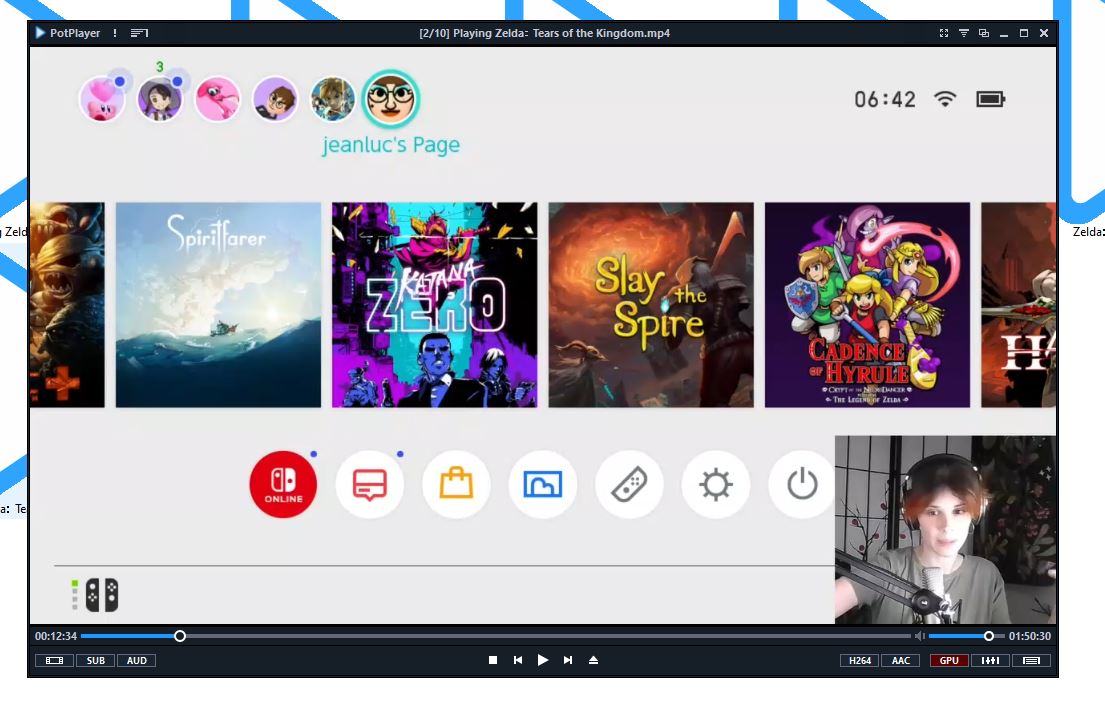Play the video
This screenshot has height=722, width=1105.
pyautogui.click(x=543, y=660)
